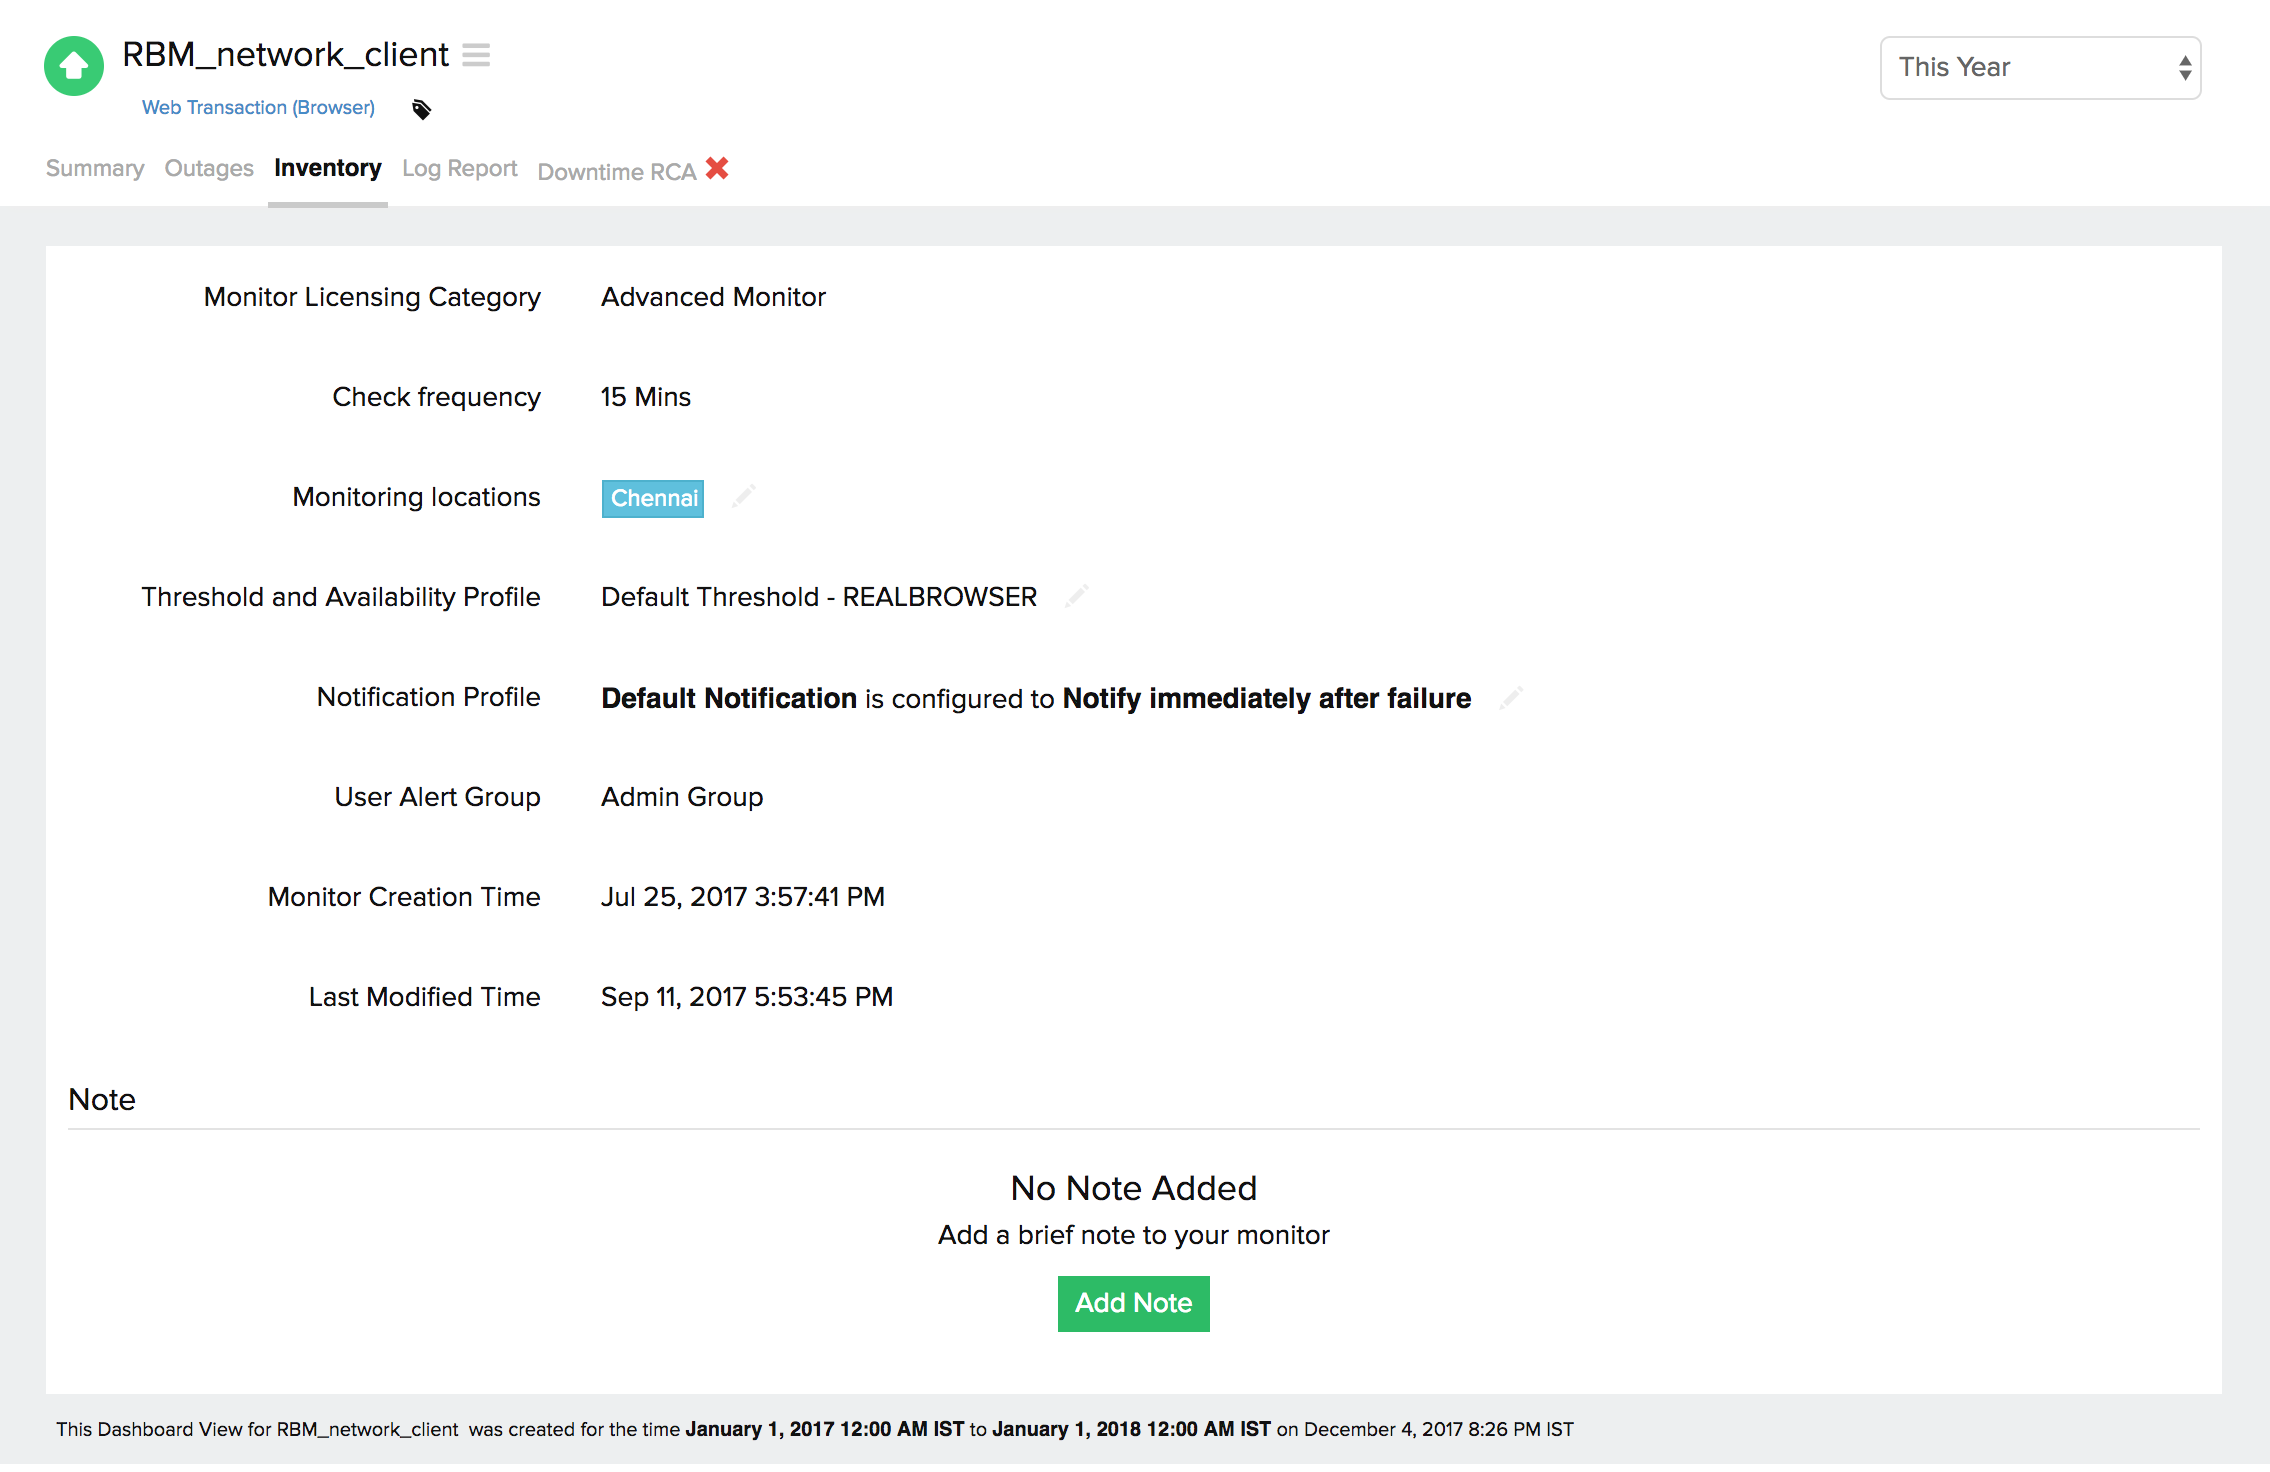The width and height of the screenshot is (2270, 1472).
Task: Switch to the Summary tab
Action: 94,168
